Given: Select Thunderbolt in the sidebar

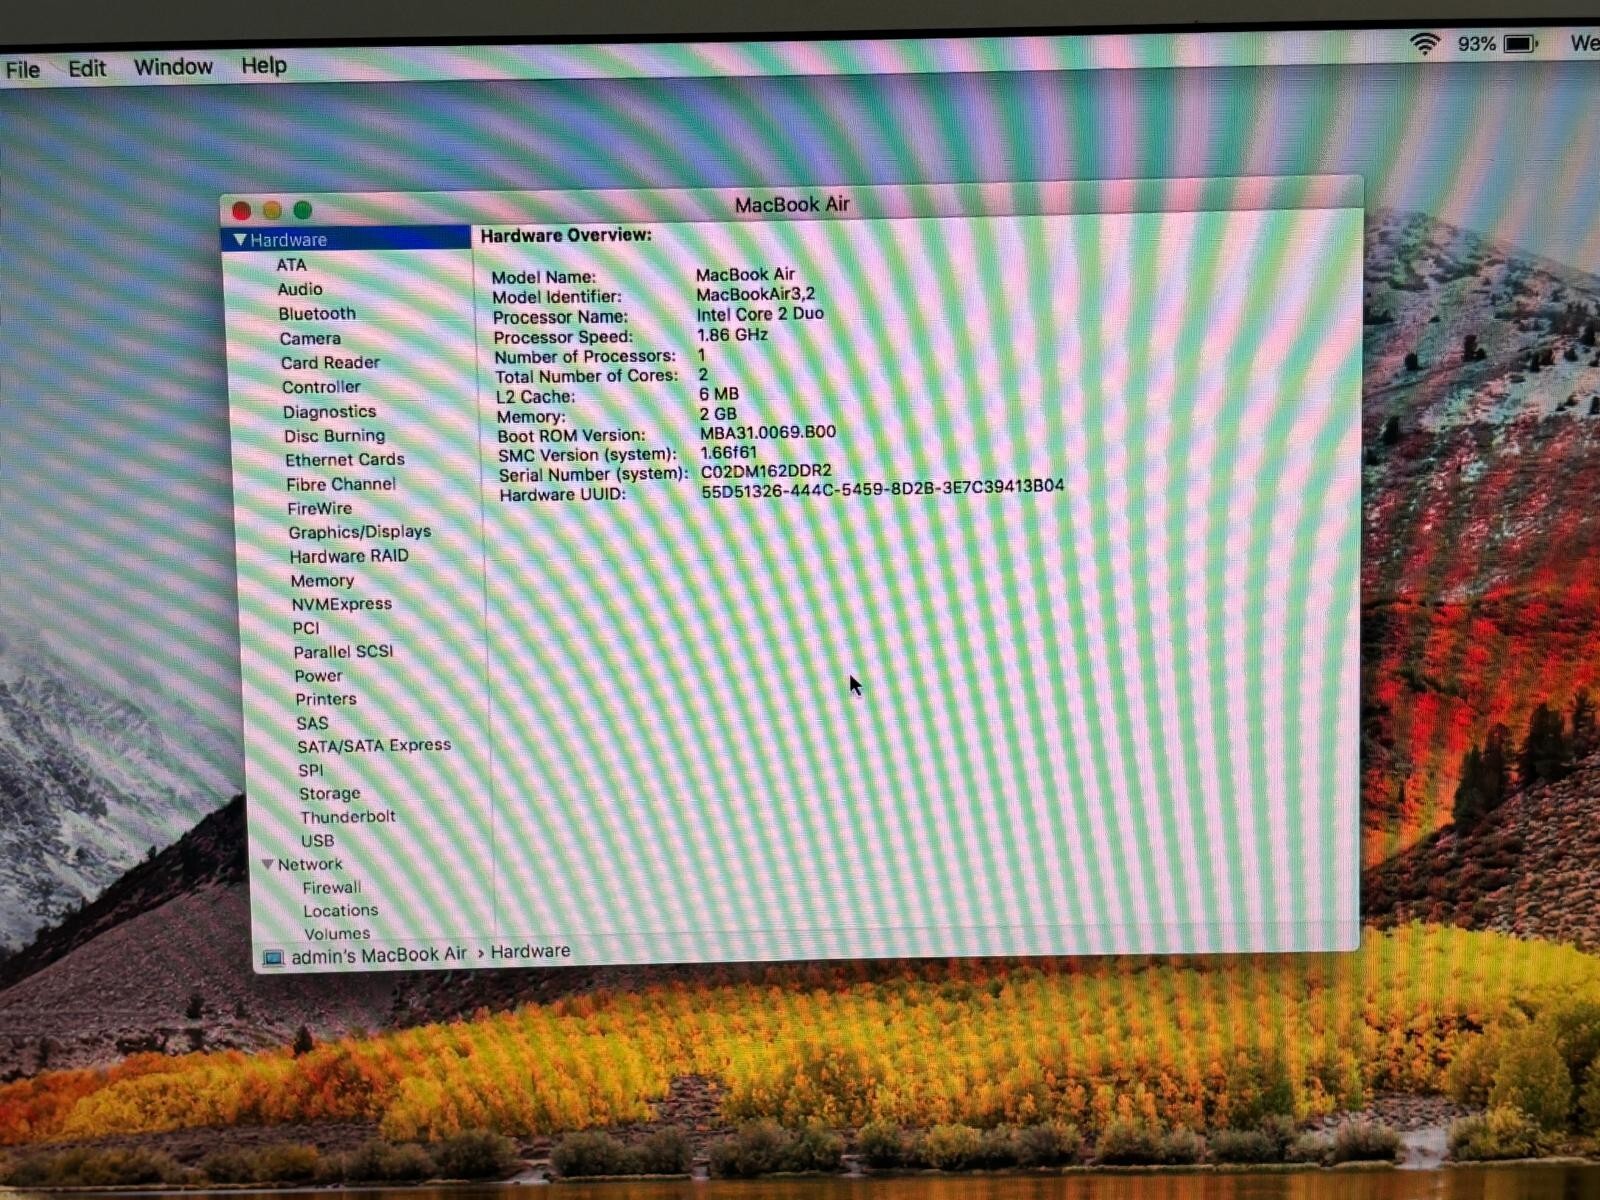Looking at the screenshot, I should pyautogui.click(x=348, y=817).
